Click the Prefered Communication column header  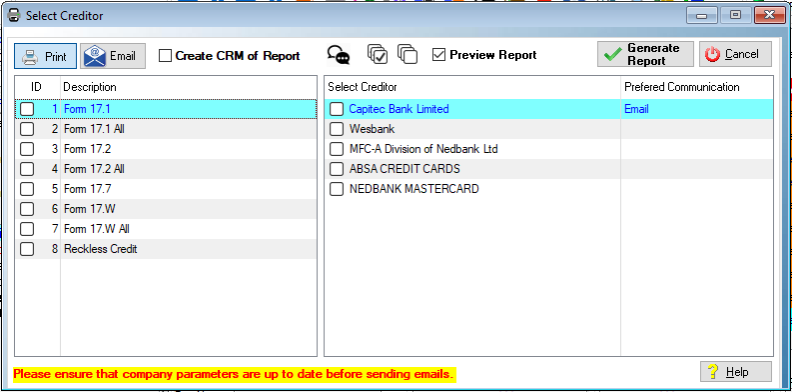682,87
